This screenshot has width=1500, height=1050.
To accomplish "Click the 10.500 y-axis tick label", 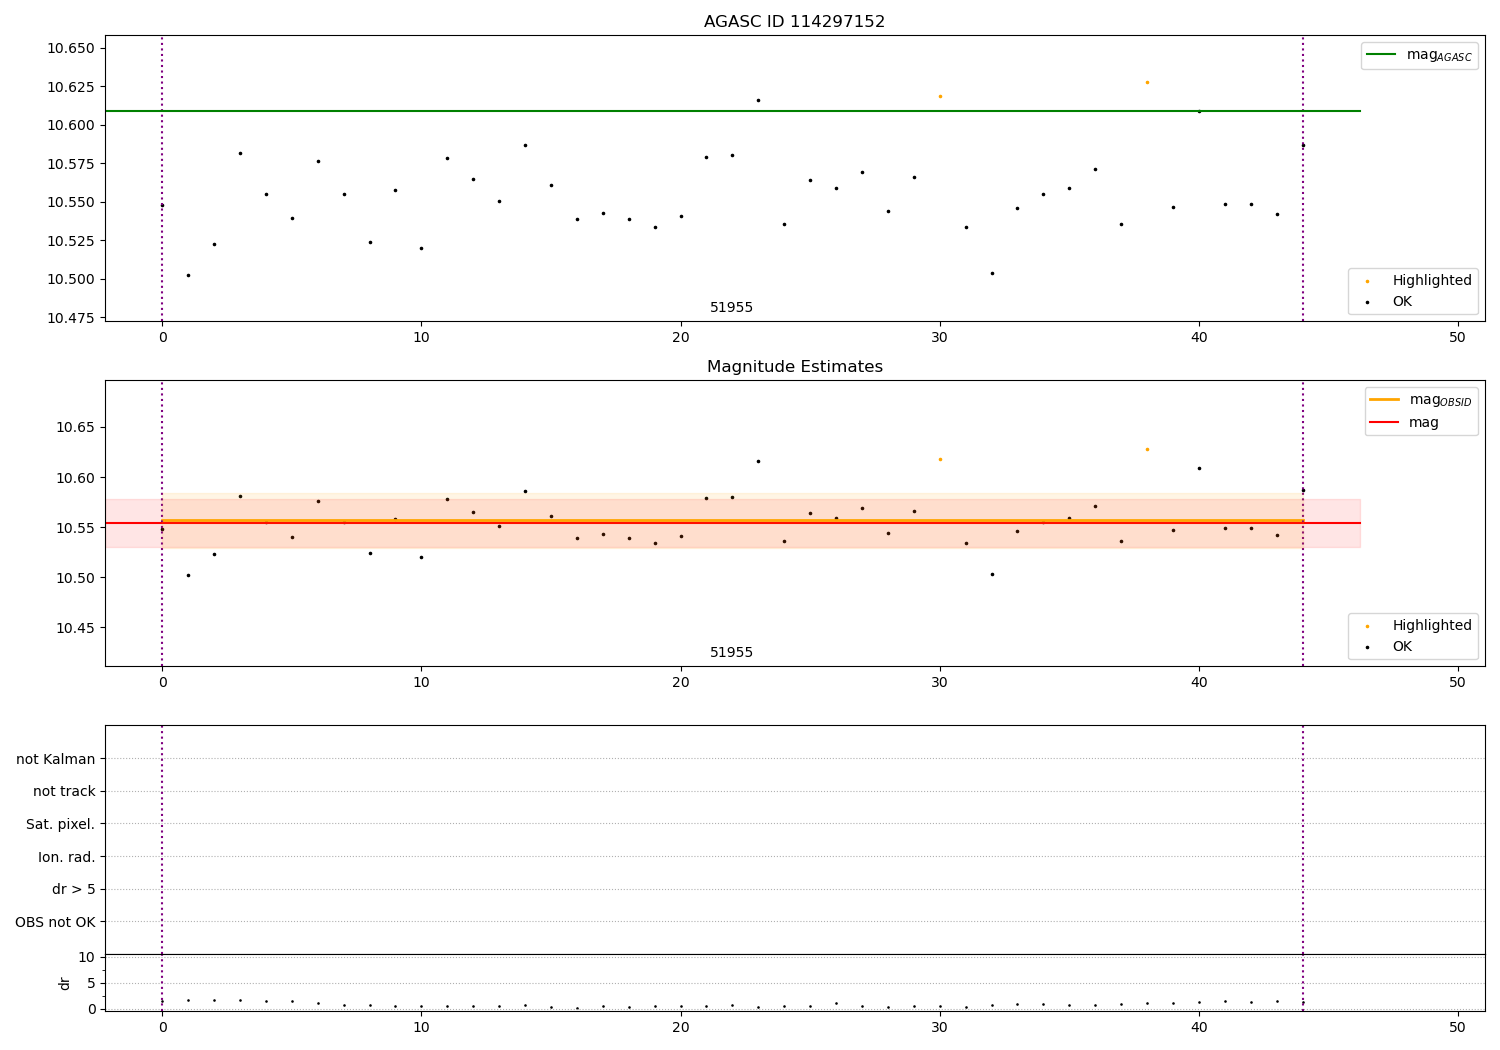I will (71, 279).
